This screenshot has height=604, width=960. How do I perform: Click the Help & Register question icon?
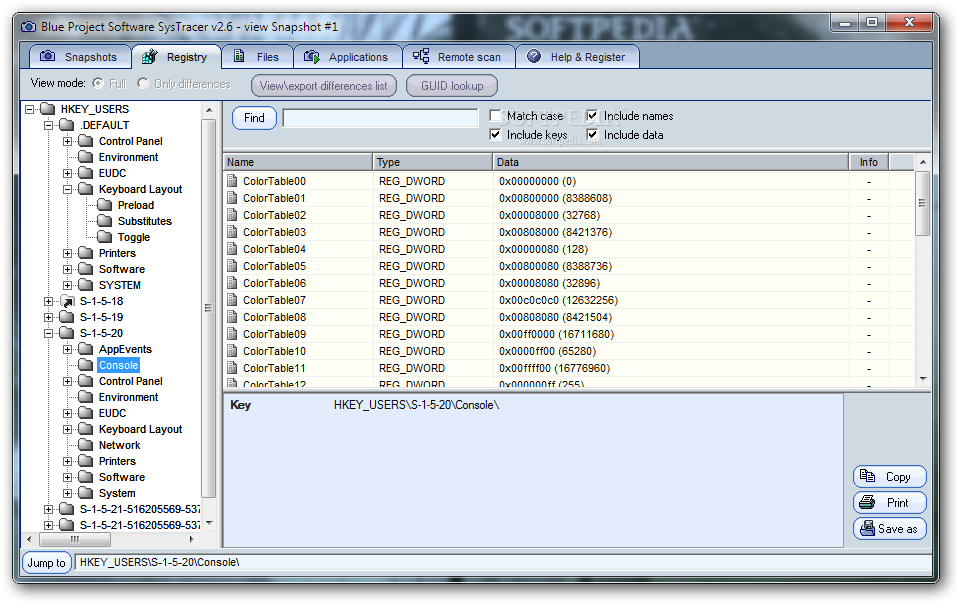pos(534,56)
